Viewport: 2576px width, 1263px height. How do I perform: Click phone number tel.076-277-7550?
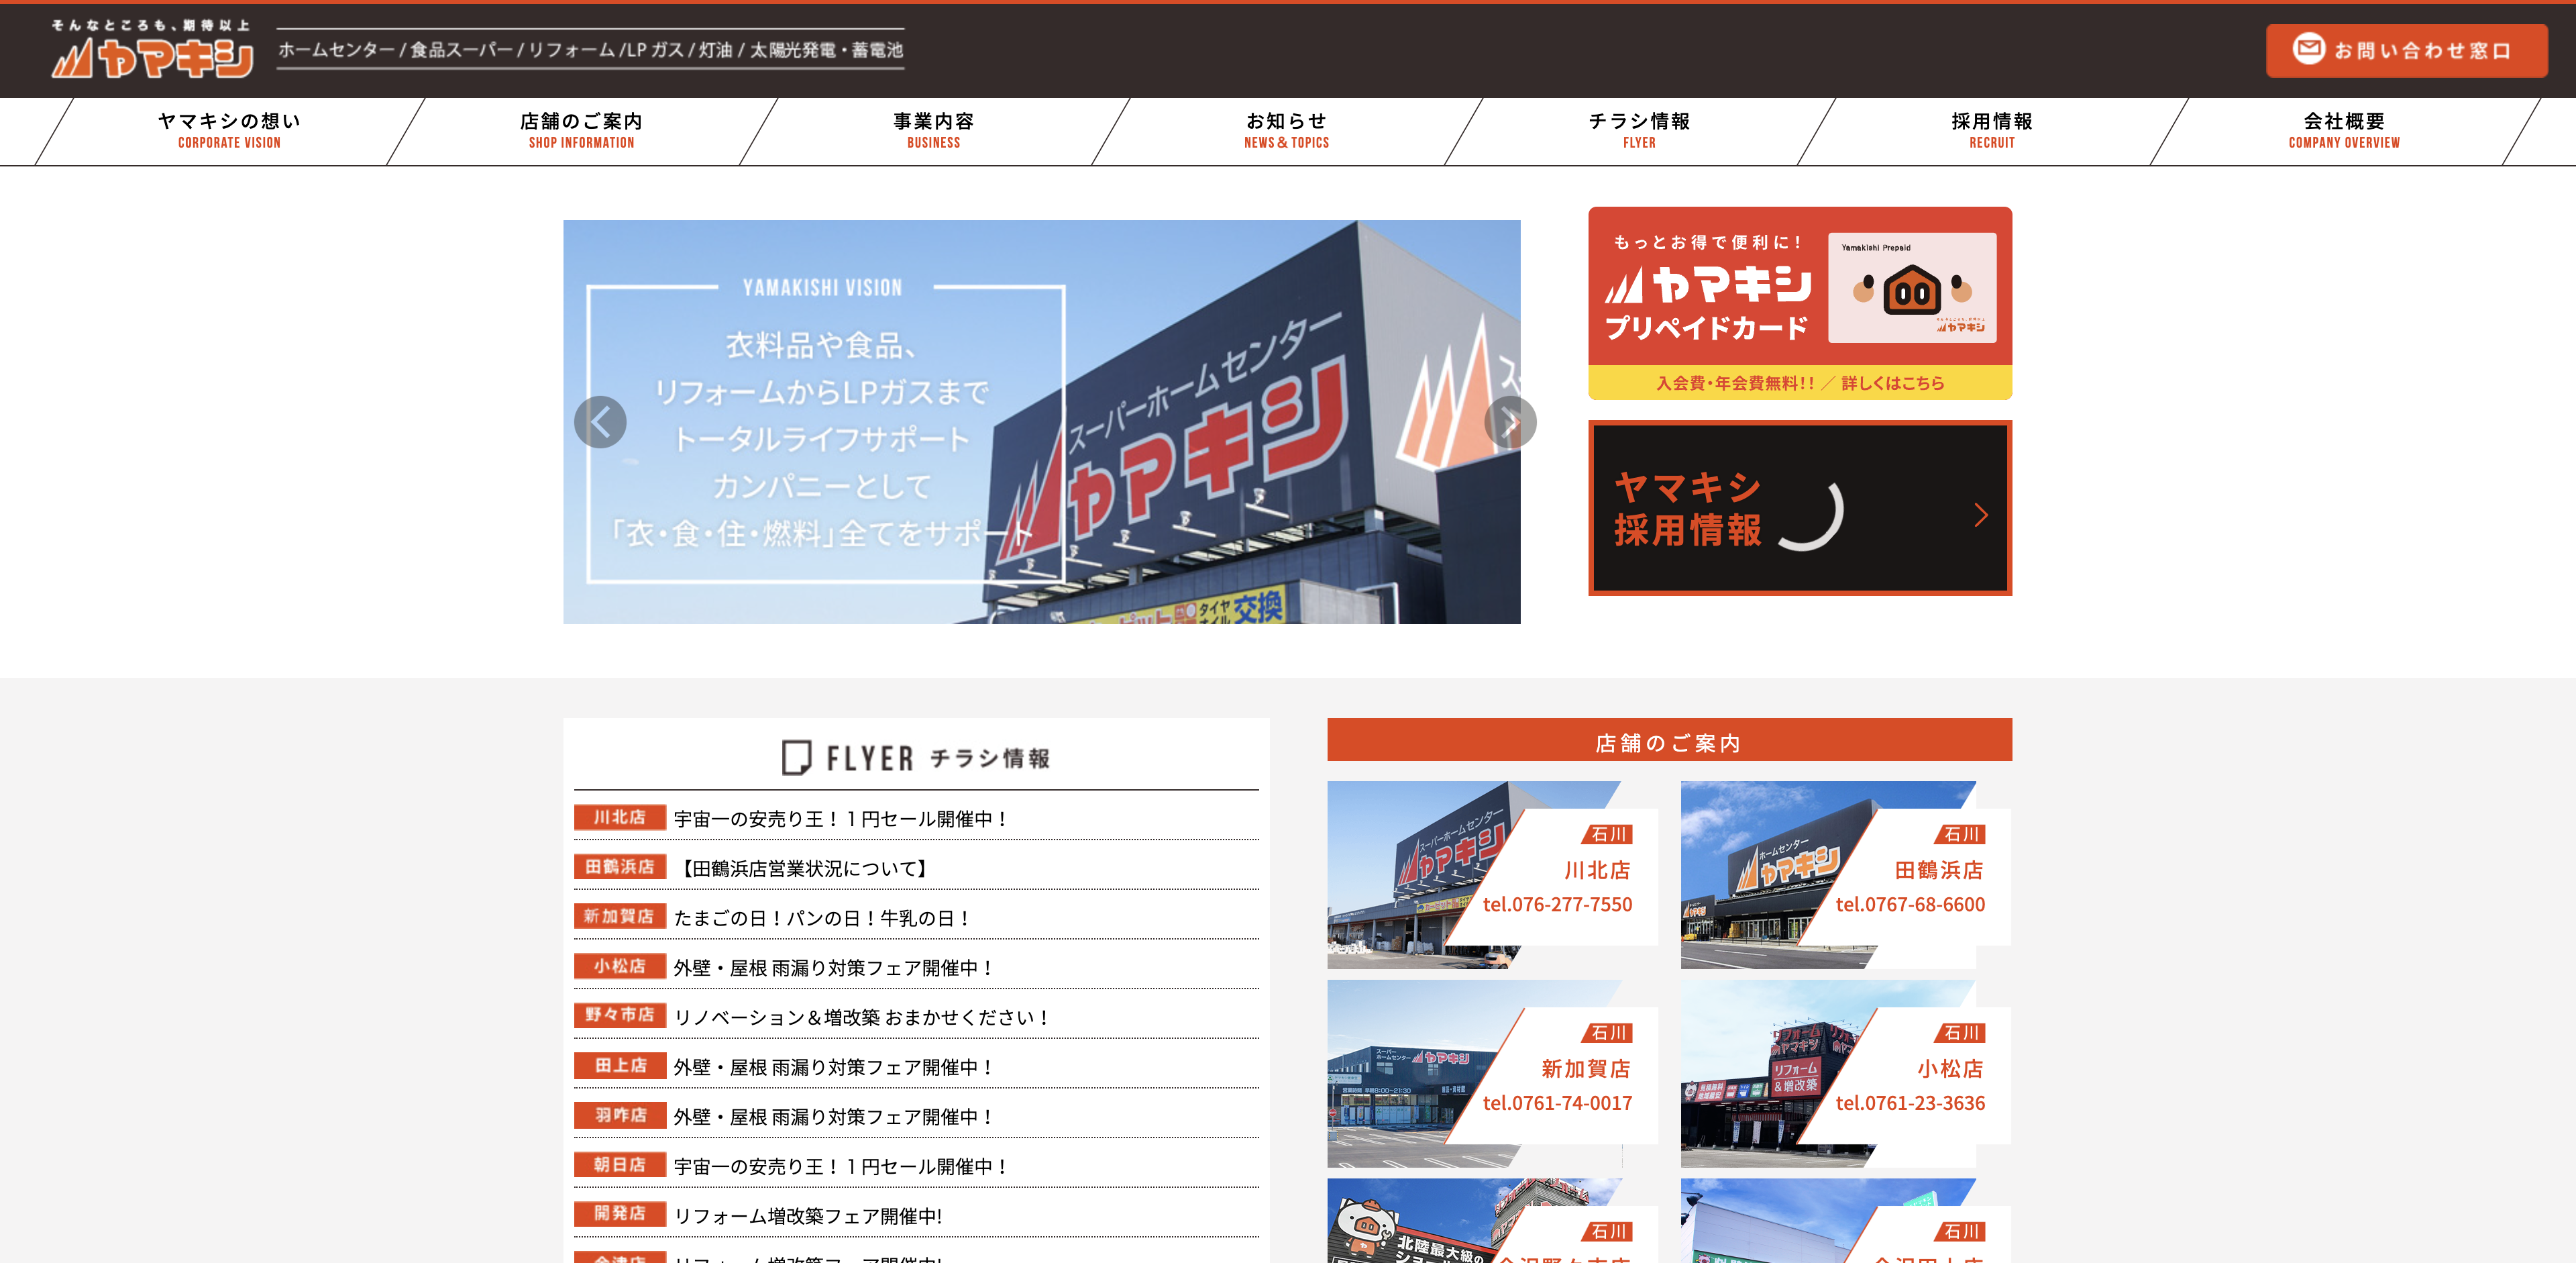(1557, 904)
